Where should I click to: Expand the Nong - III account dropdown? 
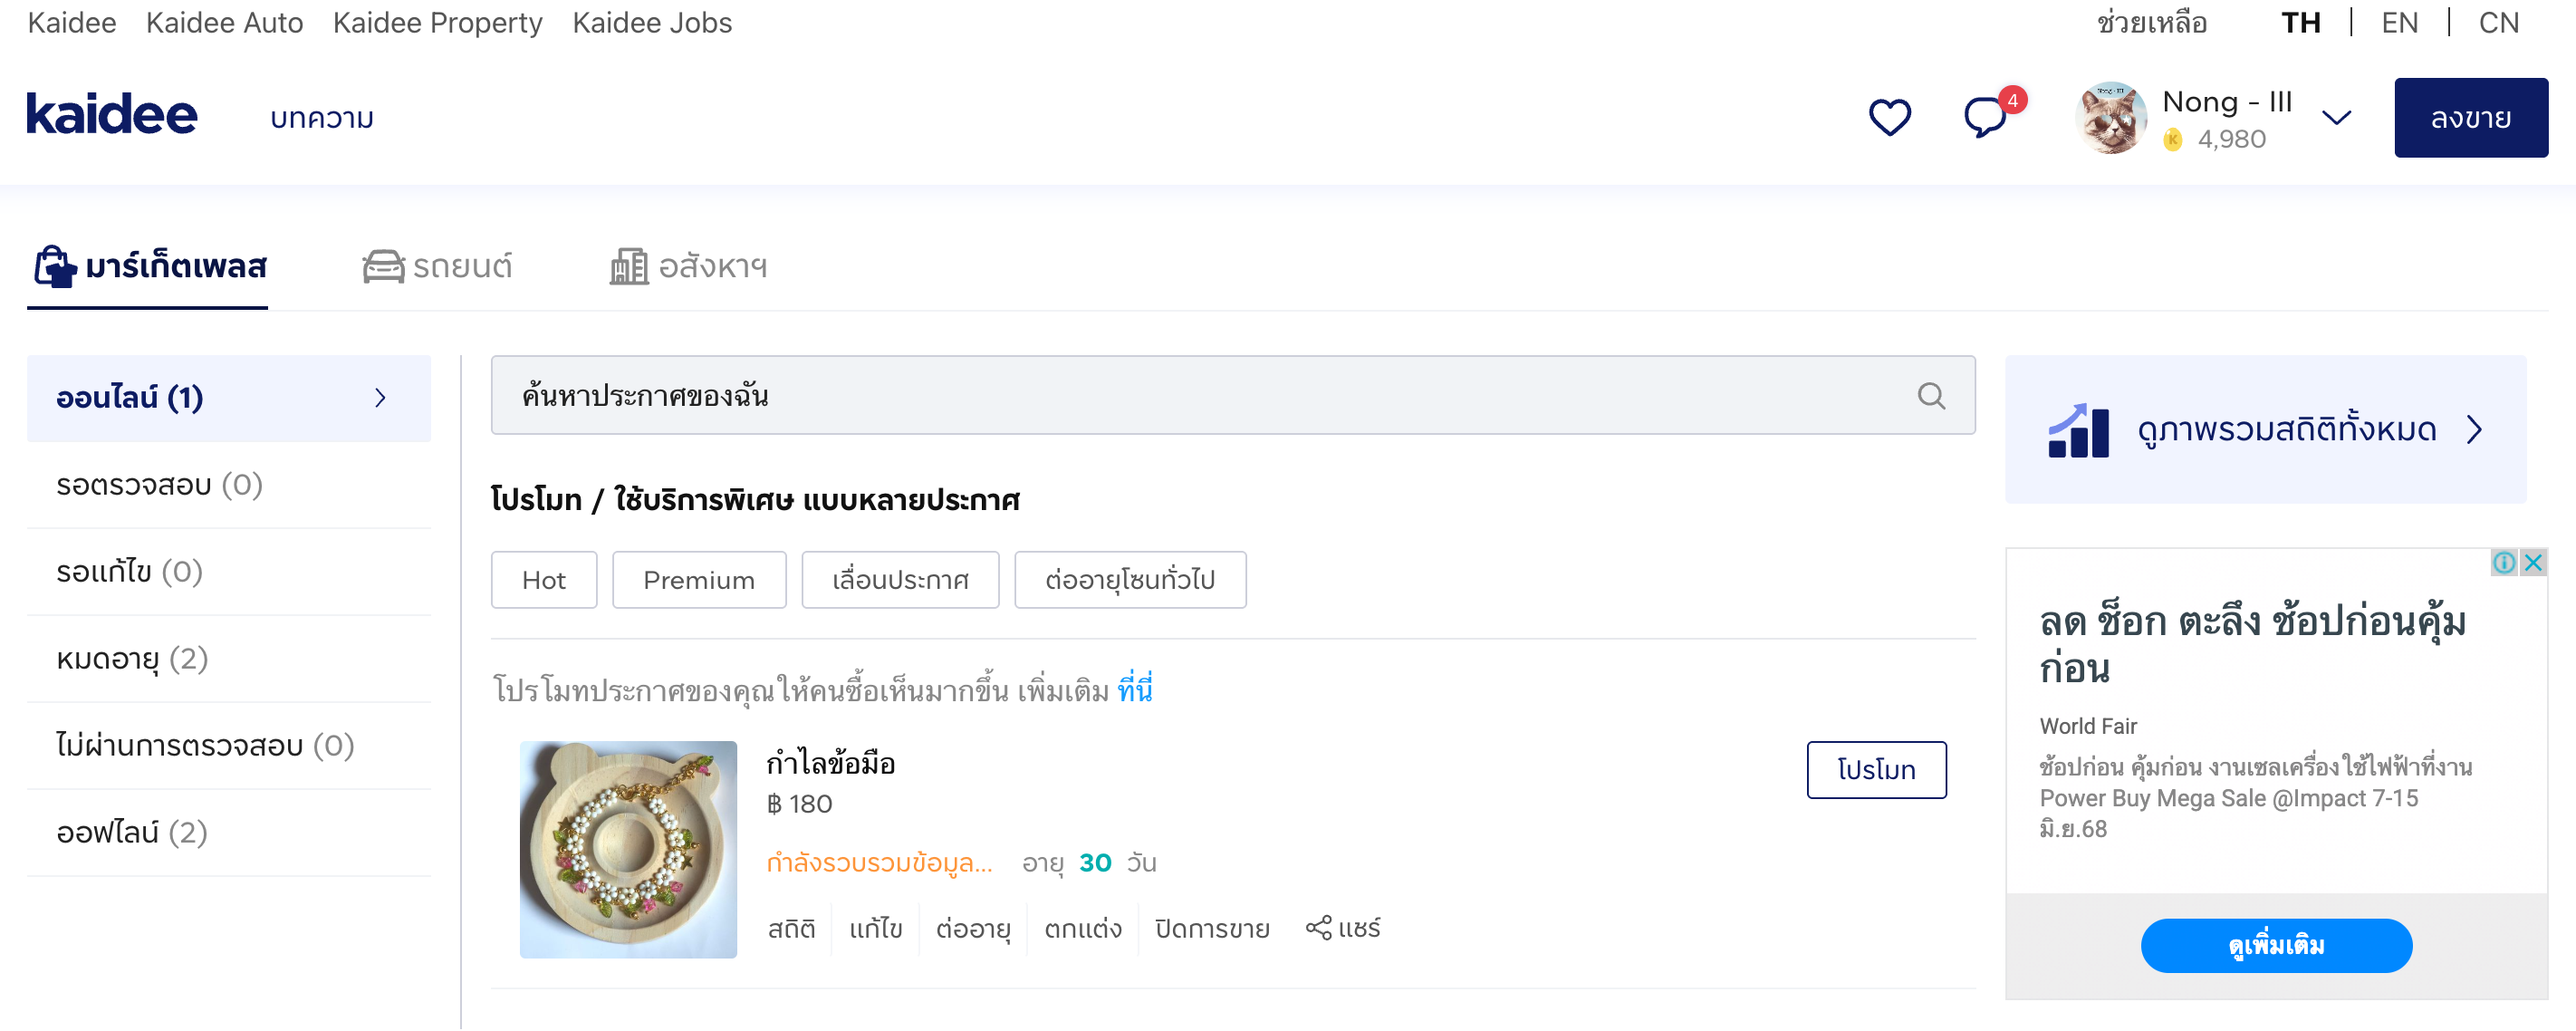coord(2336,118)
